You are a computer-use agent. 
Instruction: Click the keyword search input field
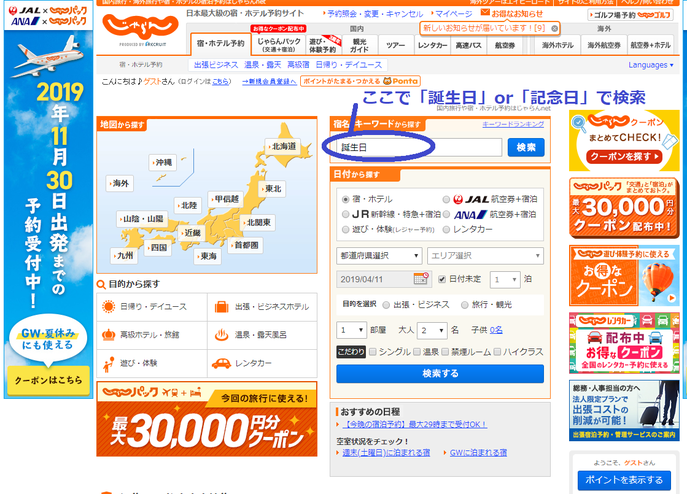click(419, 147)
